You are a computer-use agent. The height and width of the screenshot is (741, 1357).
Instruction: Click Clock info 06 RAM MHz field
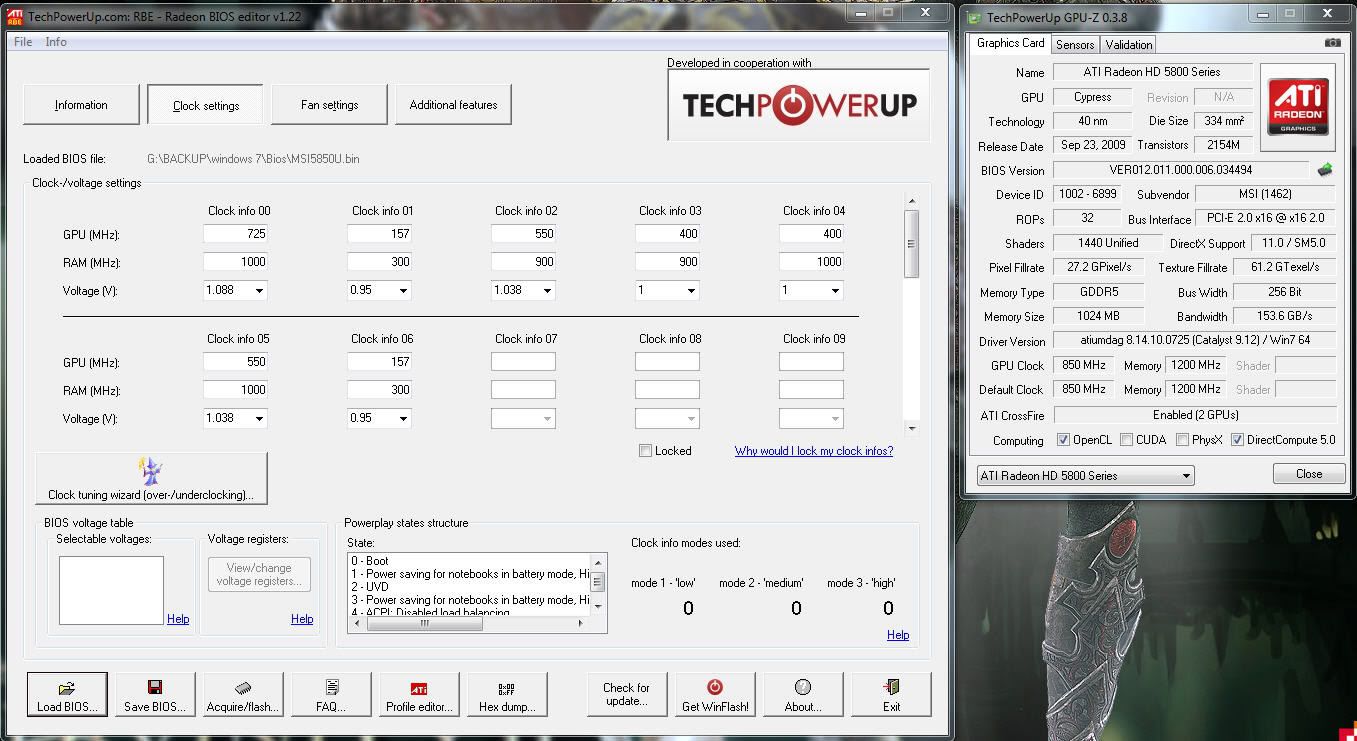[379, 390]
